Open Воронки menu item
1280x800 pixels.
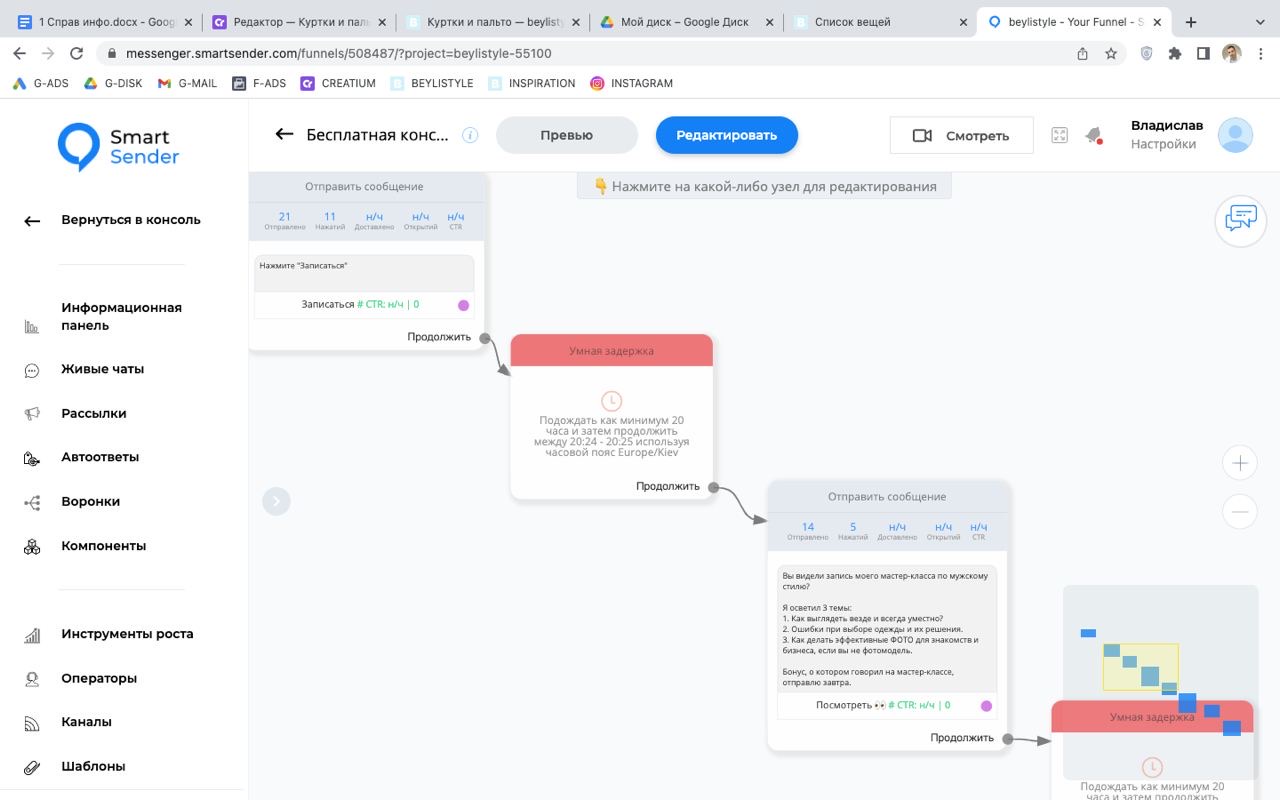tap(90, 501)
